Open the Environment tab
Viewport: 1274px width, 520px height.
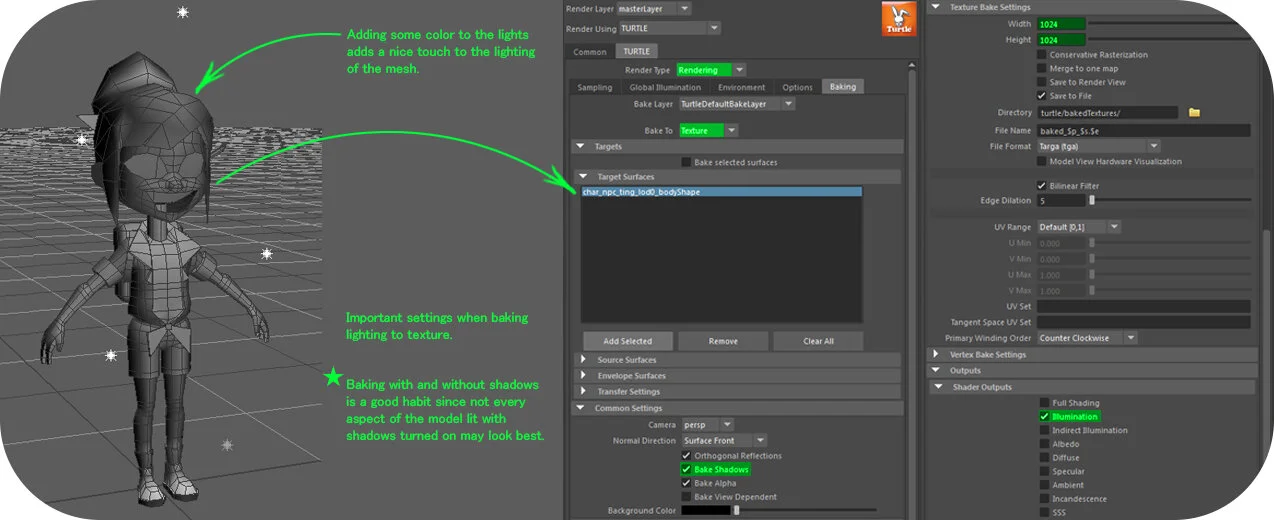(x=741, y=88)
